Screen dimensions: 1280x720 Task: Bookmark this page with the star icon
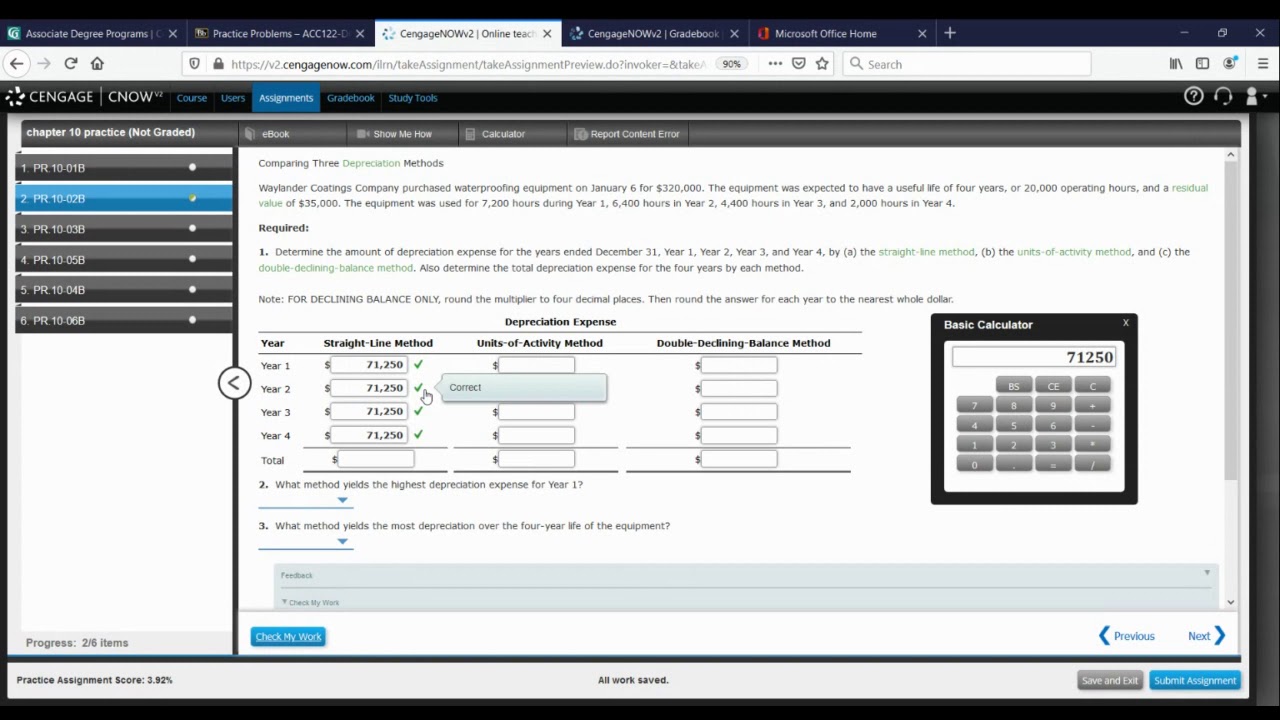(x=822, y=64)
